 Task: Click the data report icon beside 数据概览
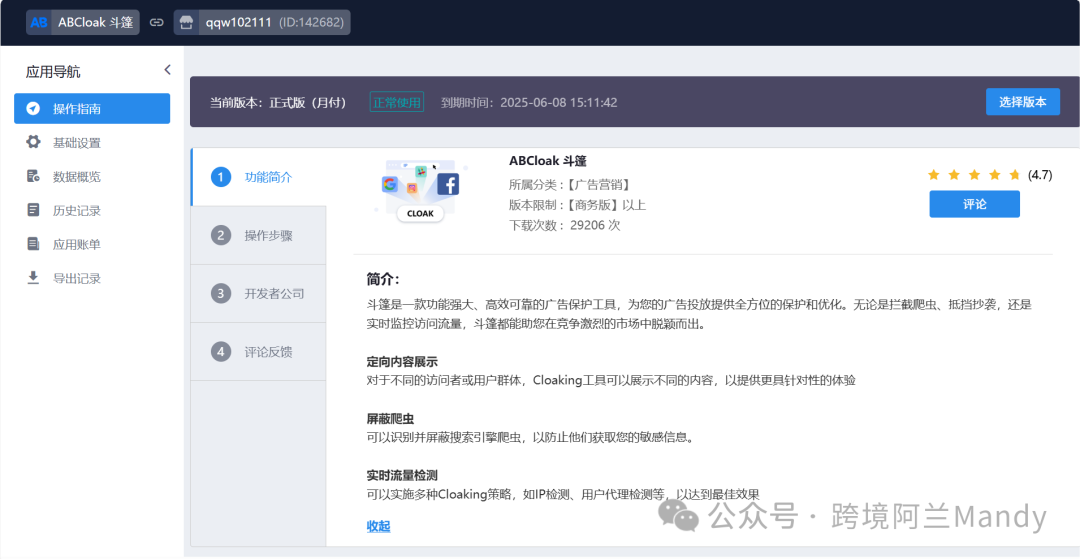pyautogui.click(x=33, y=176)
